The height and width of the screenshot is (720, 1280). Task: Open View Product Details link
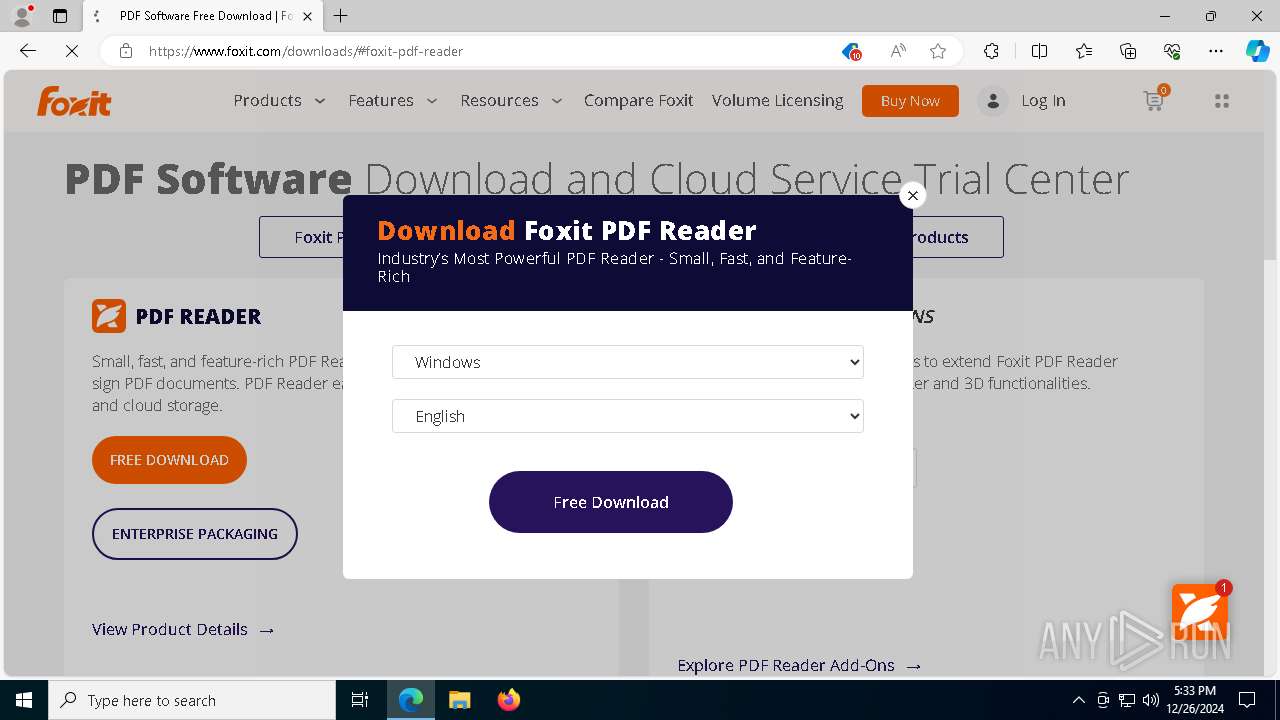[183, 629]
